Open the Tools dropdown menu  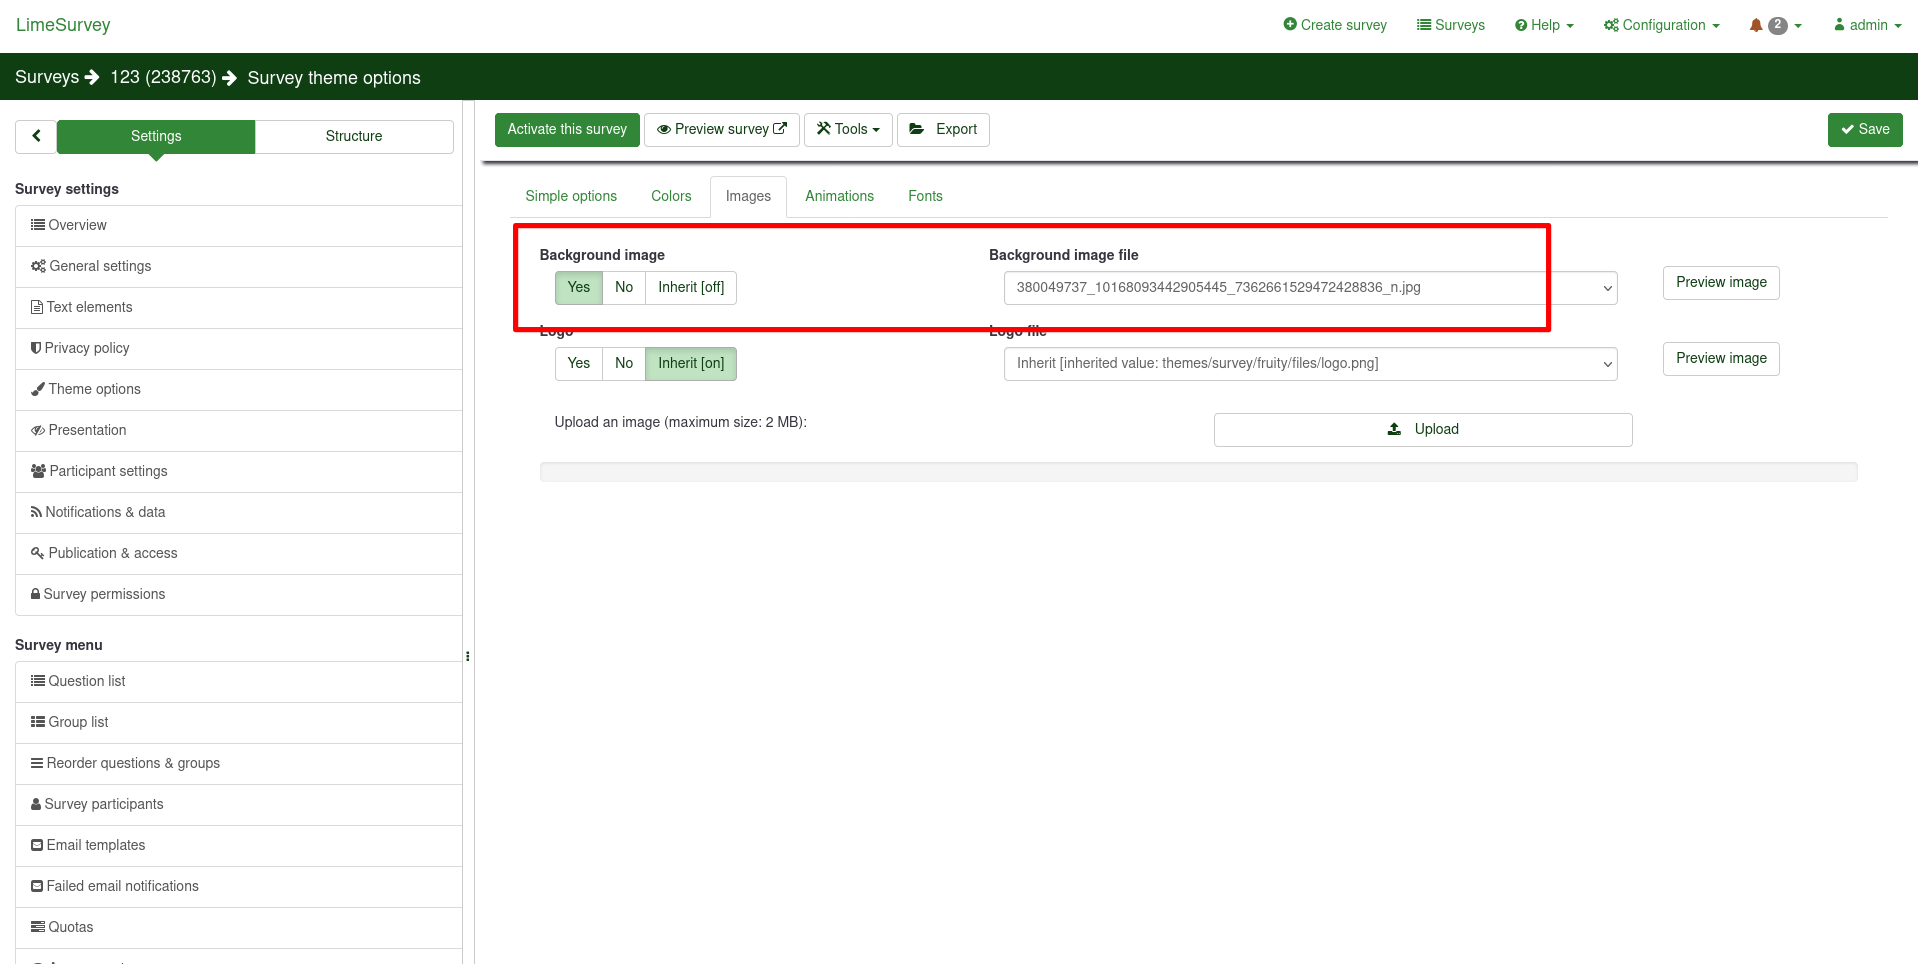[x=848, y=130]
